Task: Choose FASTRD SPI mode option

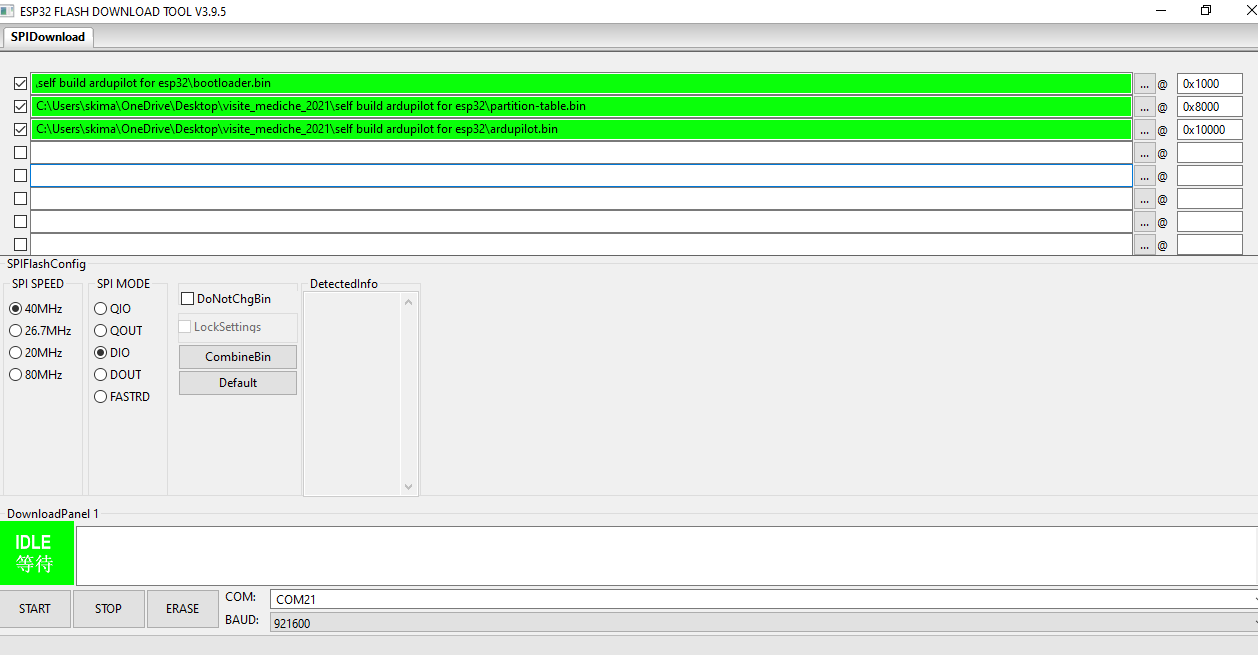Action: click(x=101, y=397)
